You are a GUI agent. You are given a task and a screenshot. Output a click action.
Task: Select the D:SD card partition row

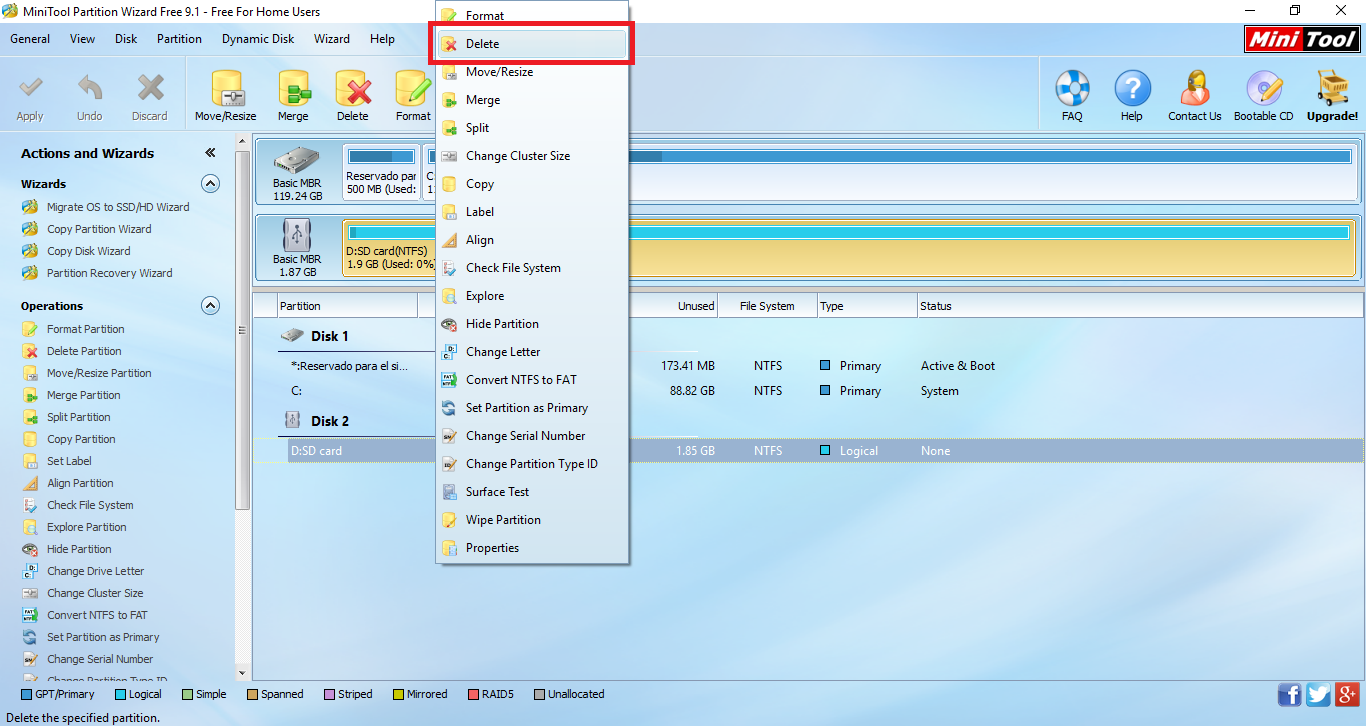coord(808,451)
